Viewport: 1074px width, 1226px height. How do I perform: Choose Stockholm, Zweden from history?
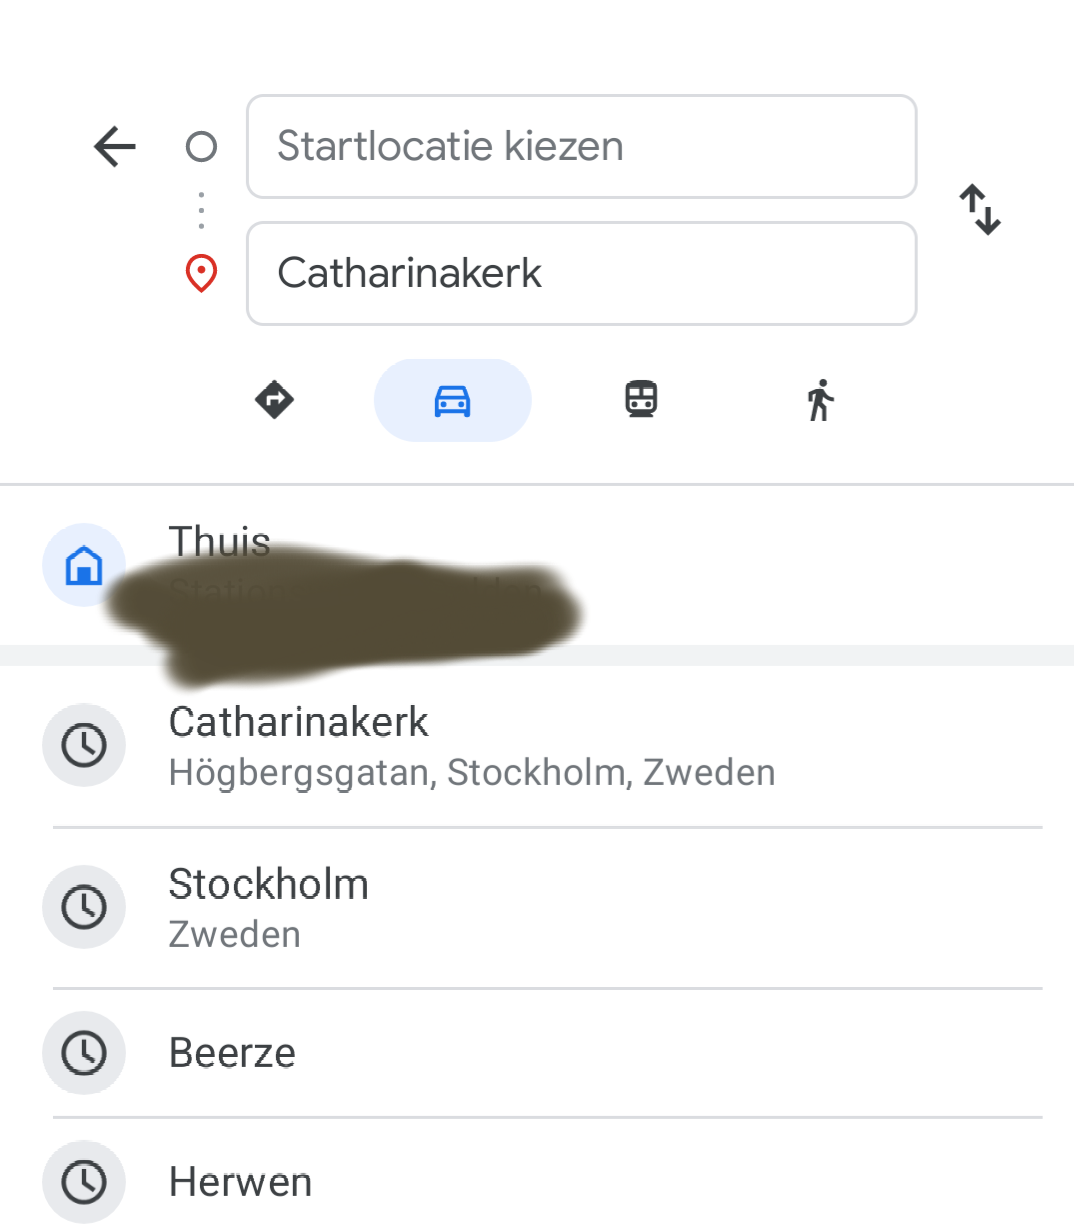(x=268, y=907)
